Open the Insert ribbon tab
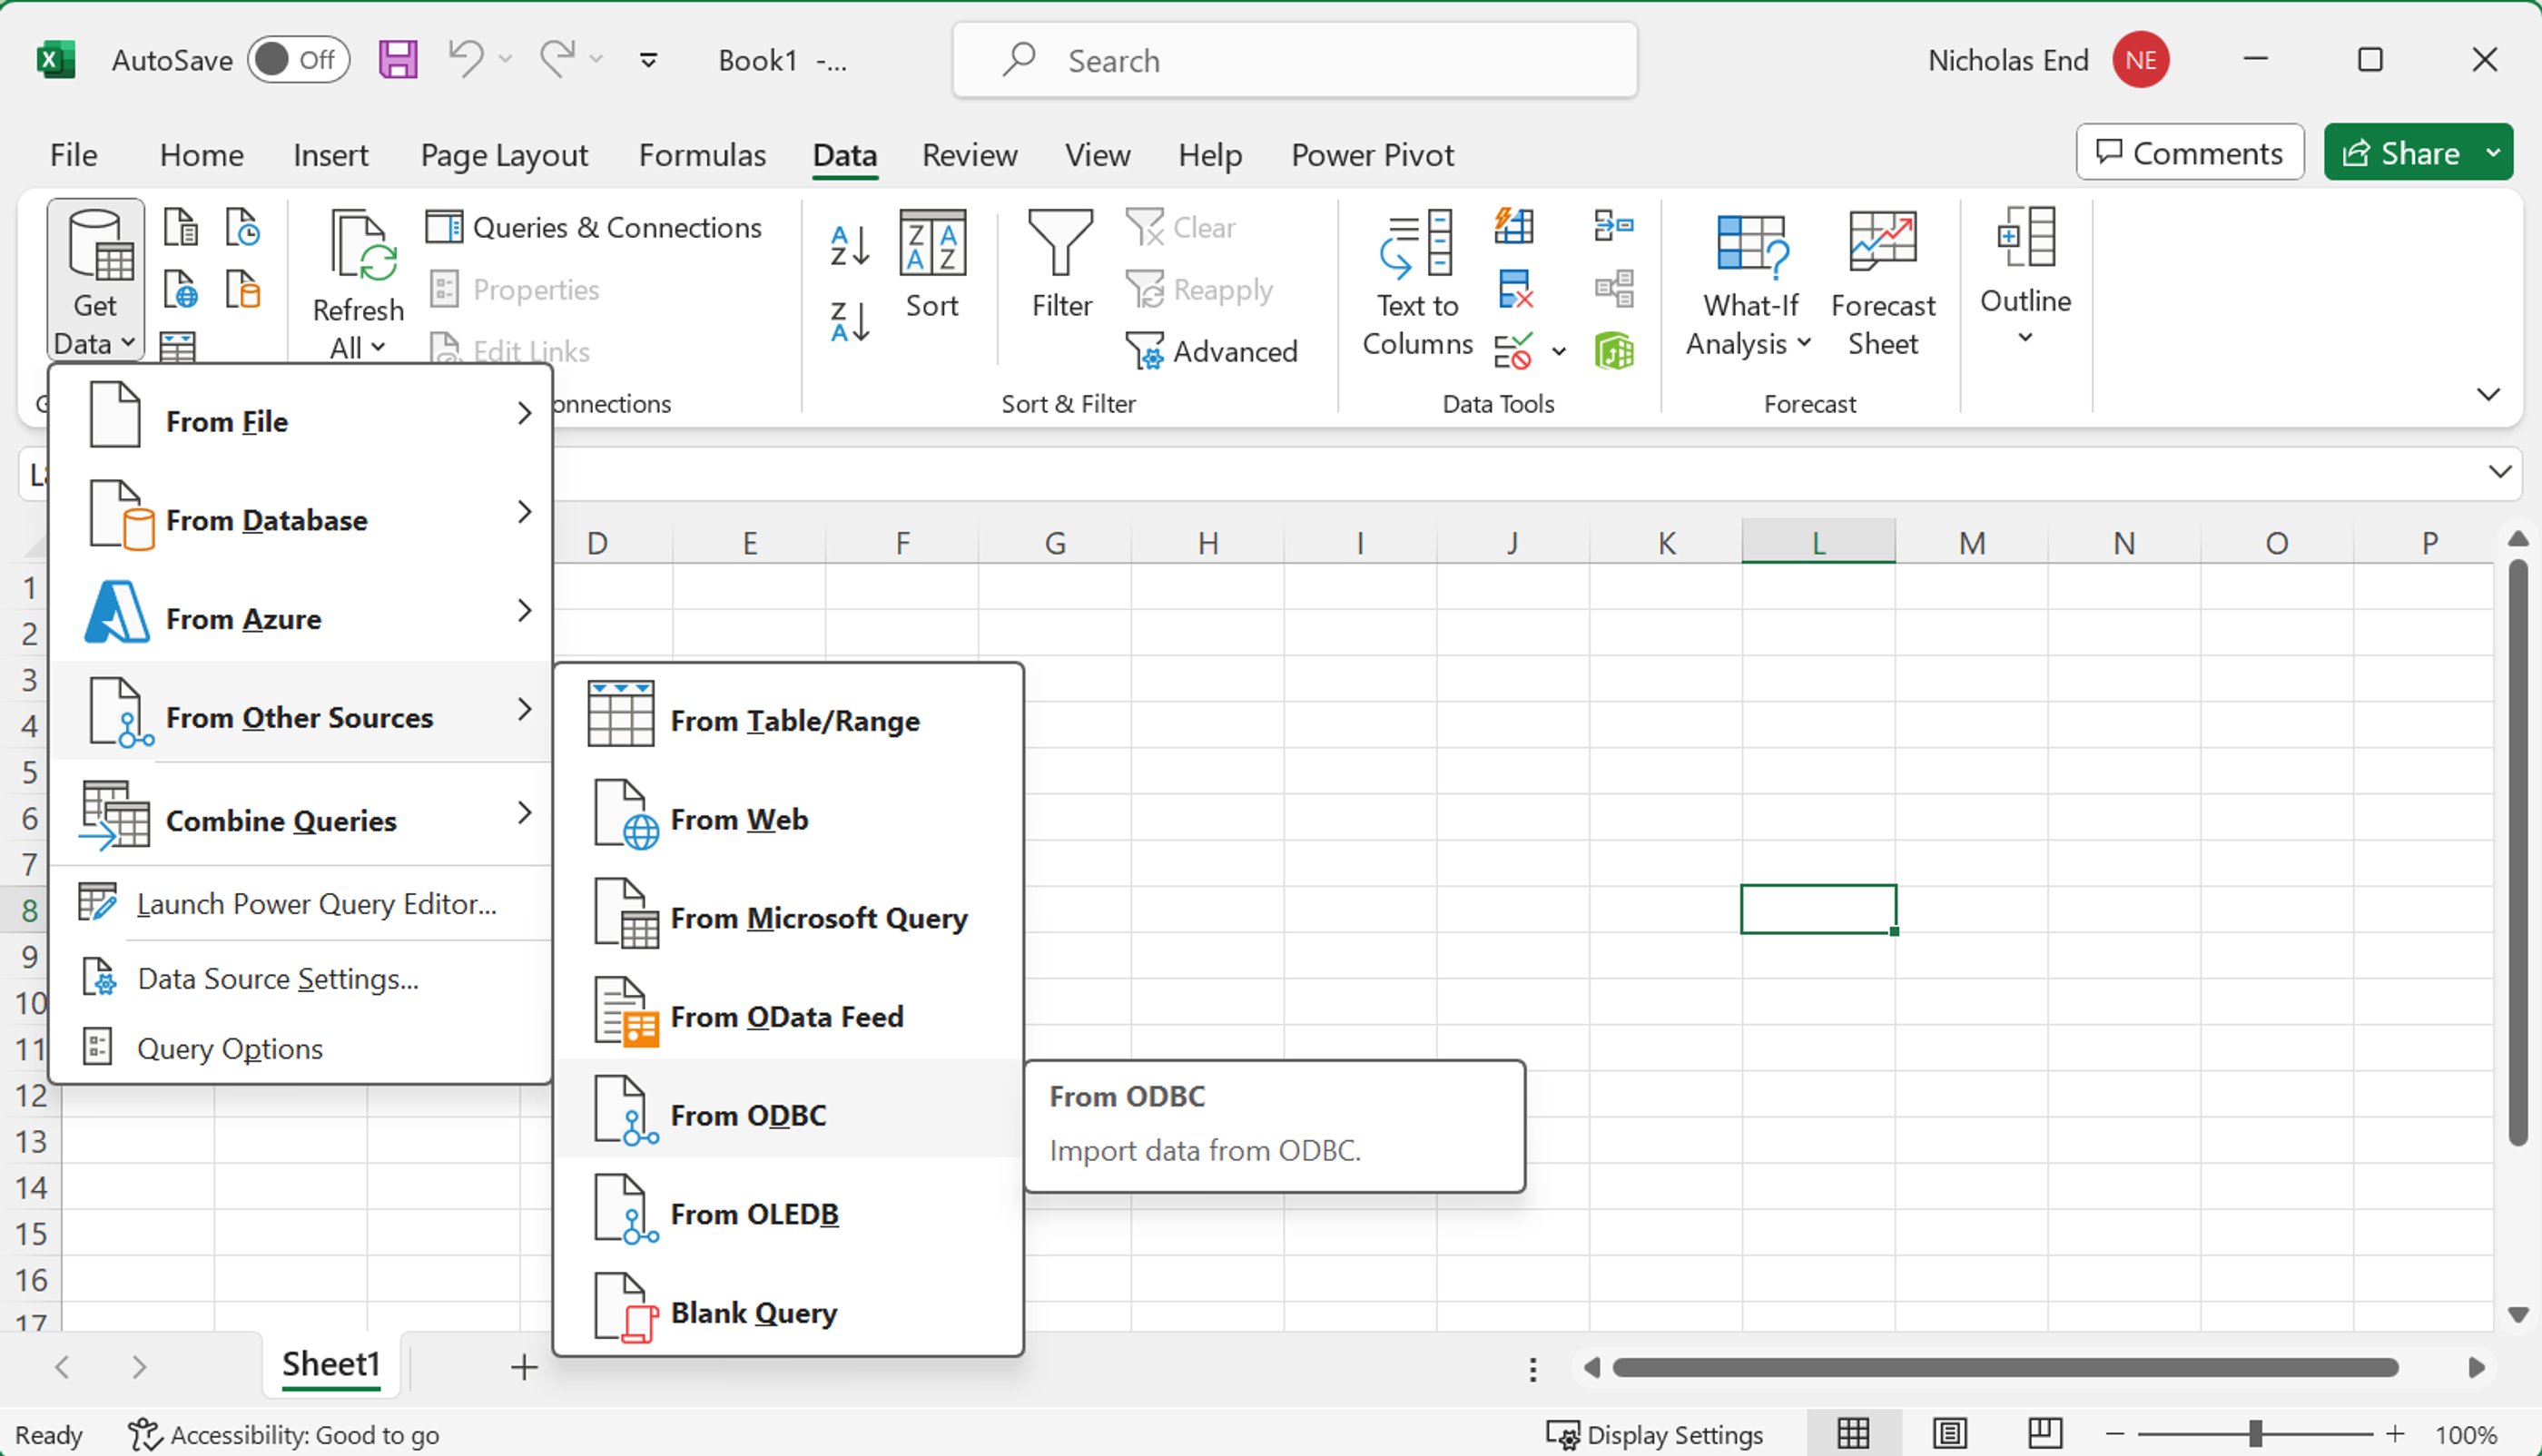Viewport: 2542px width, 1456px height. click(x=330, y=155)
